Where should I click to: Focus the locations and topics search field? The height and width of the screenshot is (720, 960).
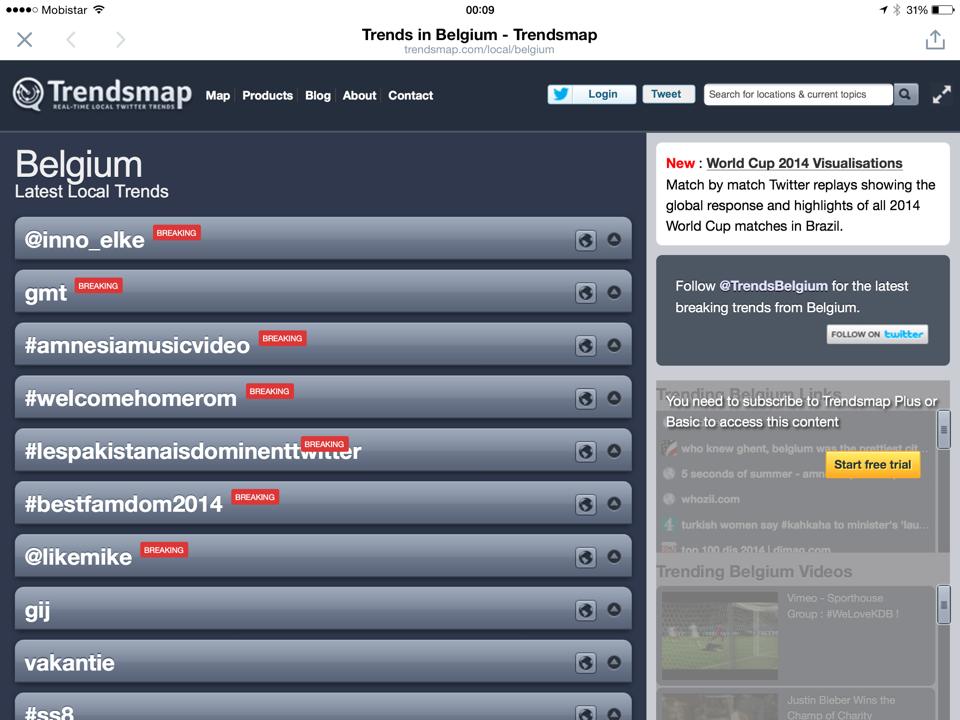pos(798,94)
